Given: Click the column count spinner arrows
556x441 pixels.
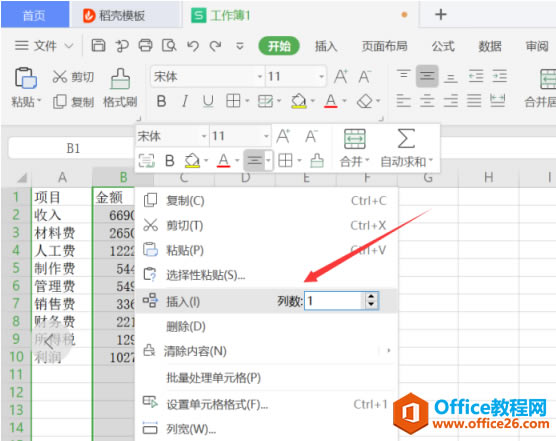Looking at the screenshot, I should [x=371, y=301].
